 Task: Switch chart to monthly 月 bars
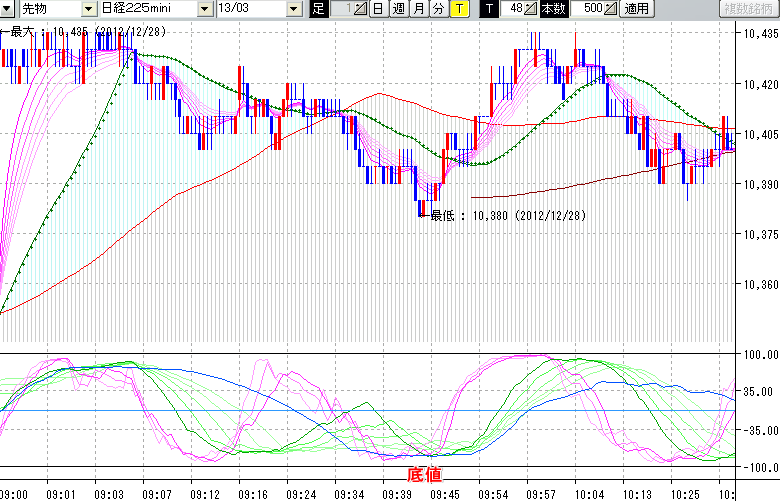click(x=419, y=9)
